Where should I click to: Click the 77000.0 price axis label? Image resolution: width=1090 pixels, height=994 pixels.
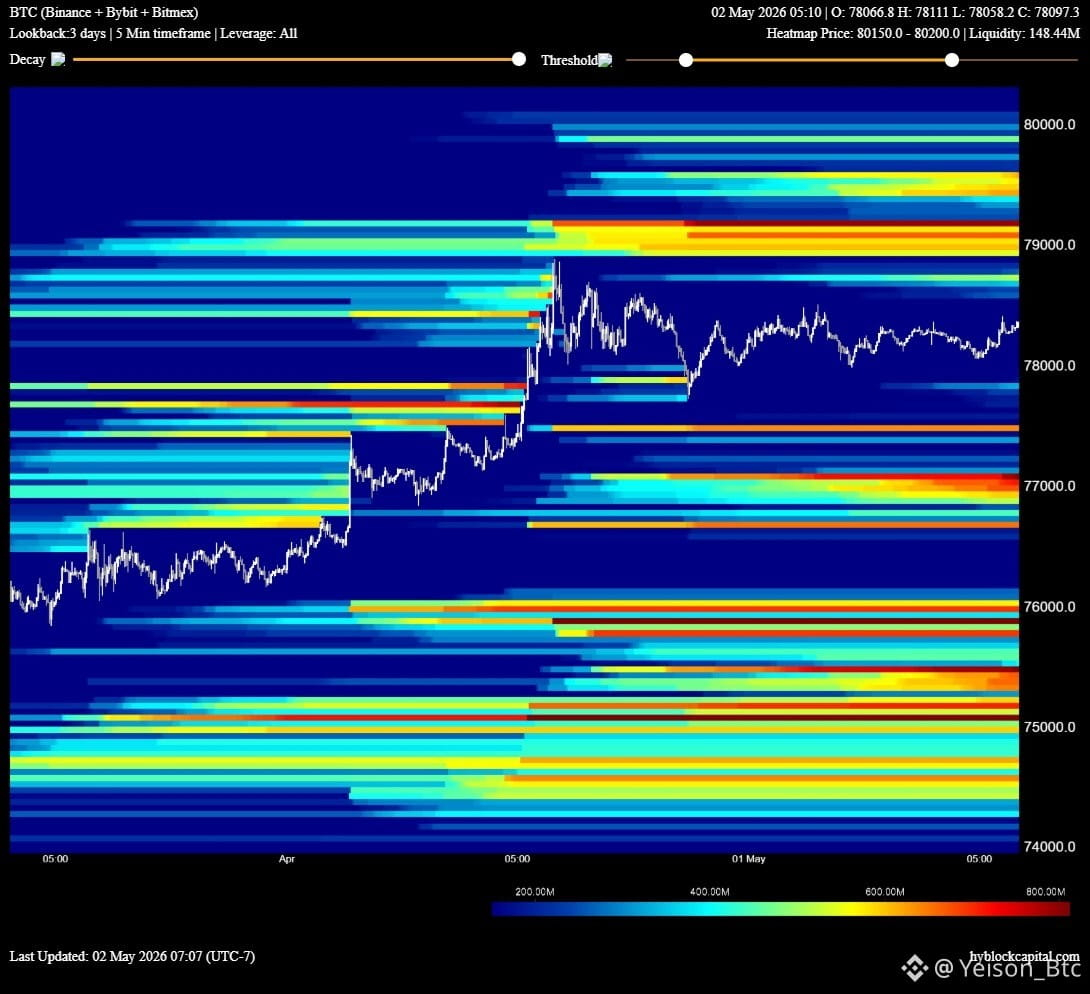[x=1049, y=485]
